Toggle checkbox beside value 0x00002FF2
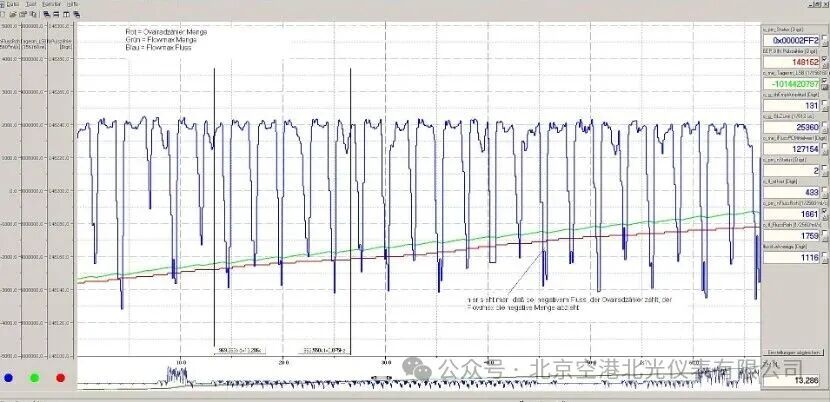 click(825, 40)
